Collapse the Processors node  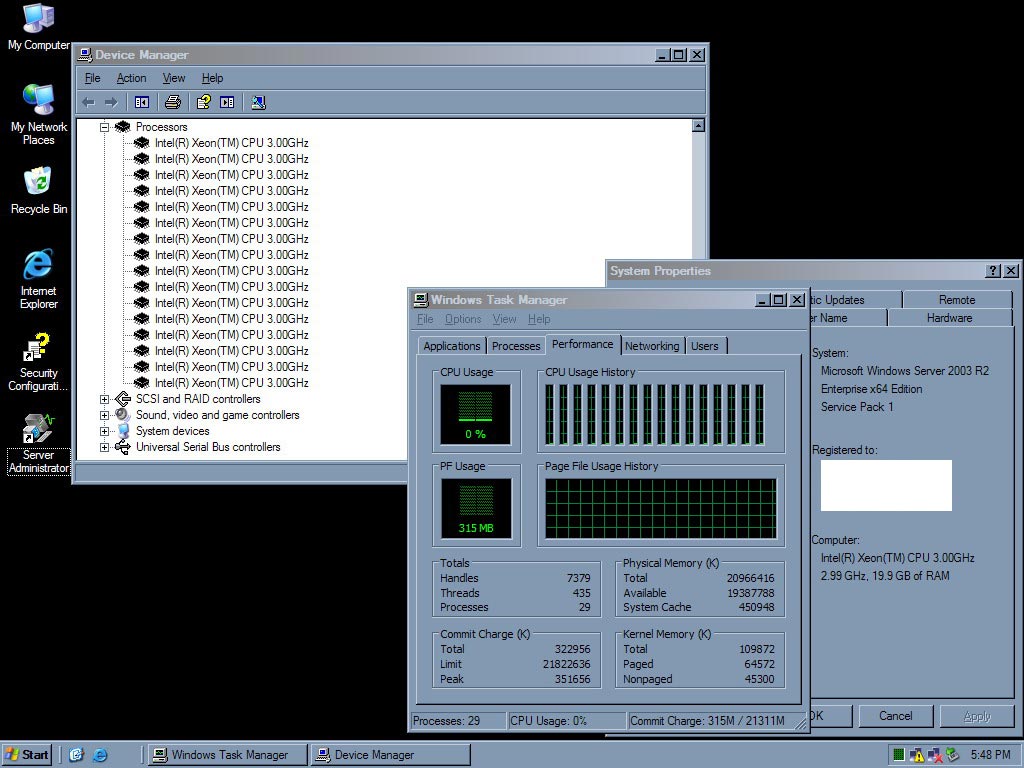click(x=104, y=127)
